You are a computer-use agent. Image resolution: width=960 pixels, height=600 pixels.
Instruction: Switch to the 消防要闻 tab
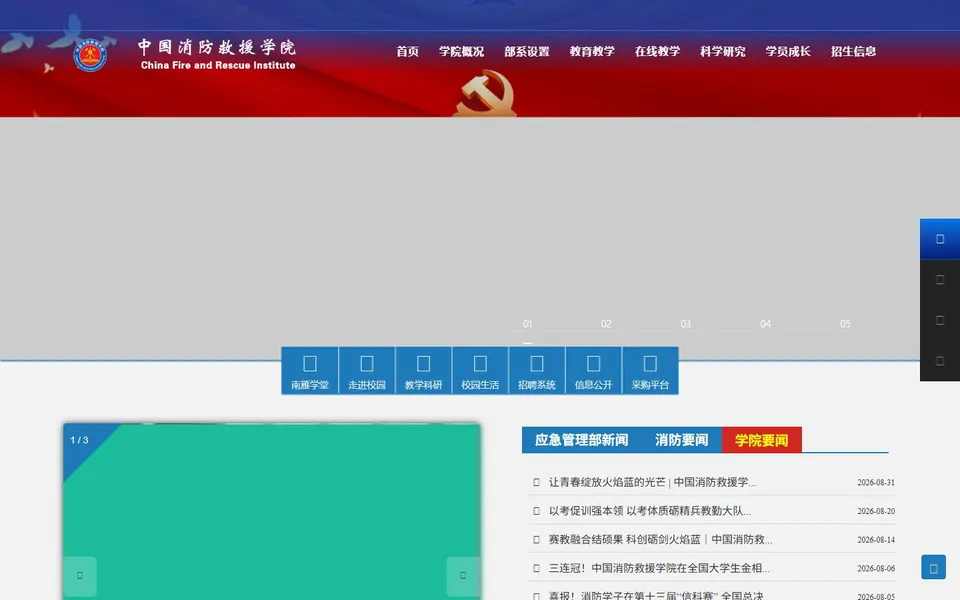click(x=681, y=440)
